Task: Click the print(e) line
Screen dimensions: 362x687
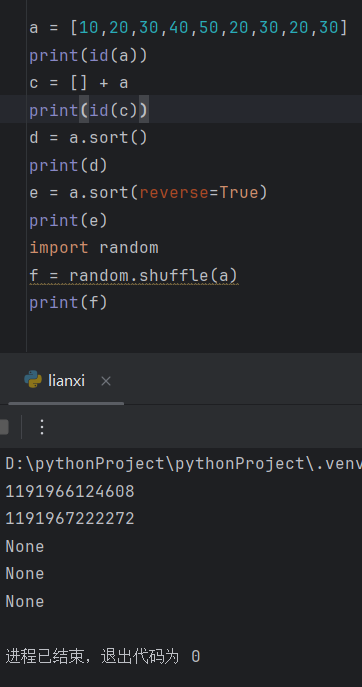Action: tap(68, 220)
